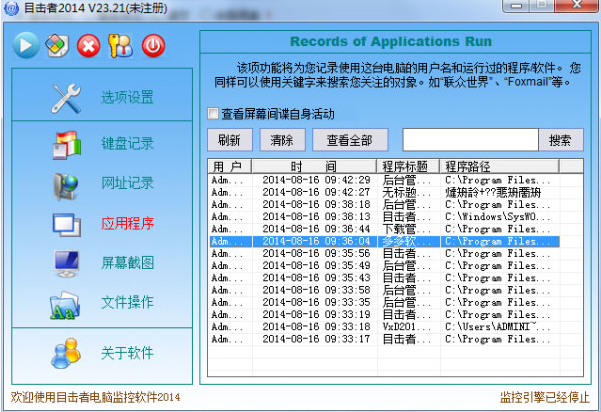The width and height of the screenshot is (601, 412).
Task: Click the 清除 clear button
Action: [x=282, y=140]
